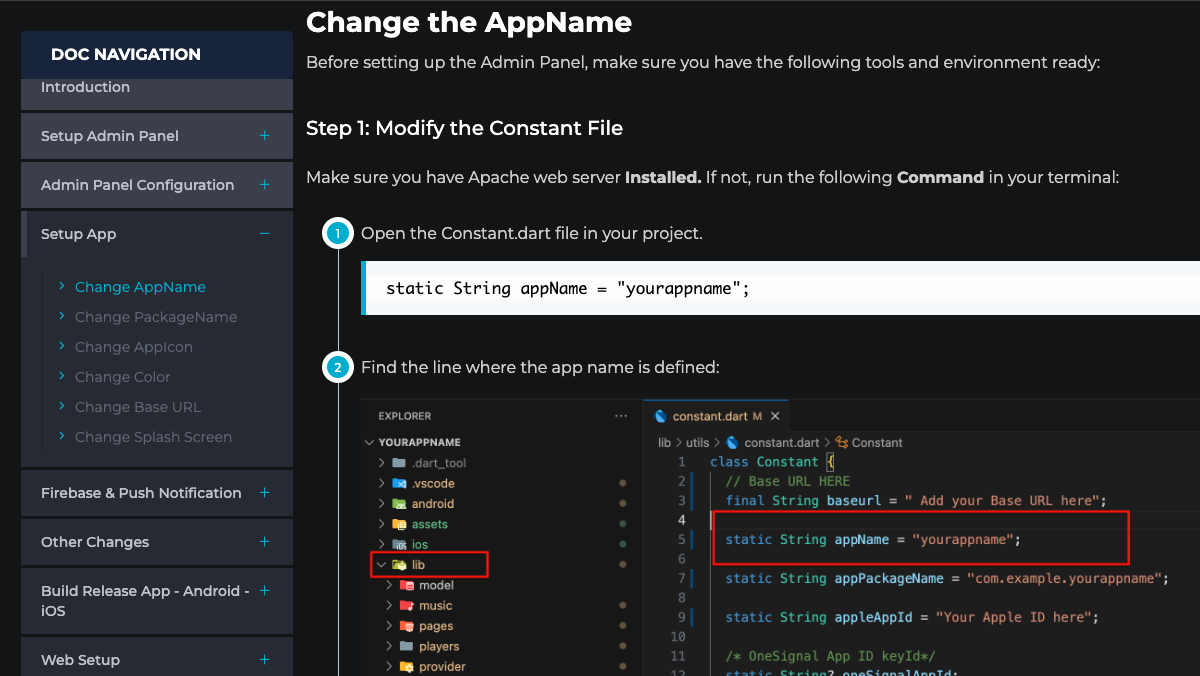
Task: Open the Explorer more actions ellipsis
Action: pos(620,416)
